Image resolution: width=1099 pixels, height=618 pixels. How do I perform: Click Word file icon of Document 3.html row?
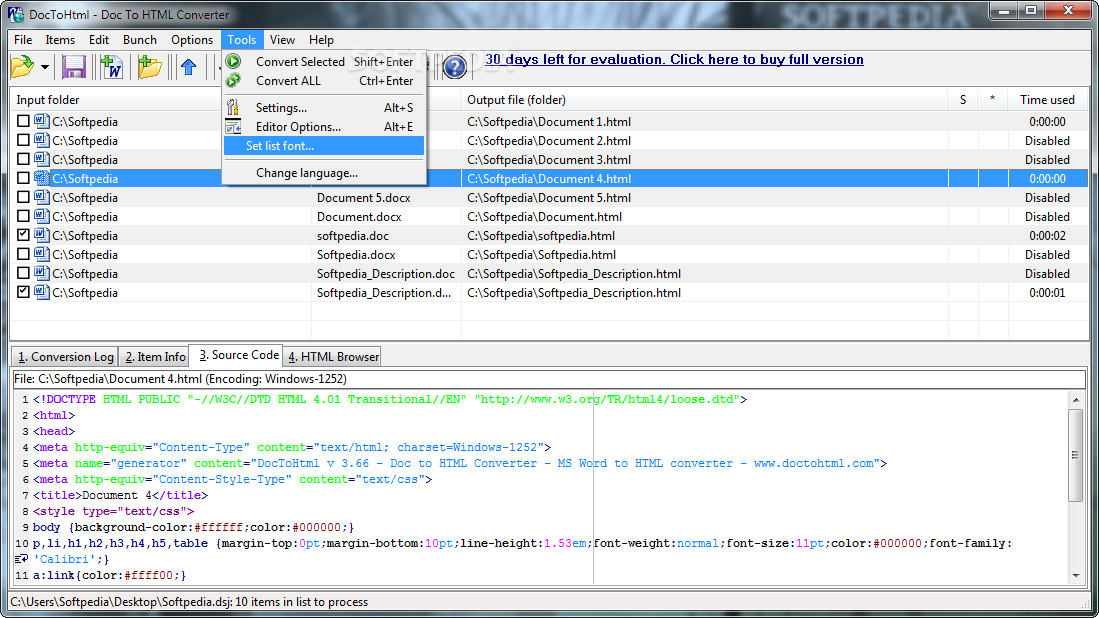point(41,159)
